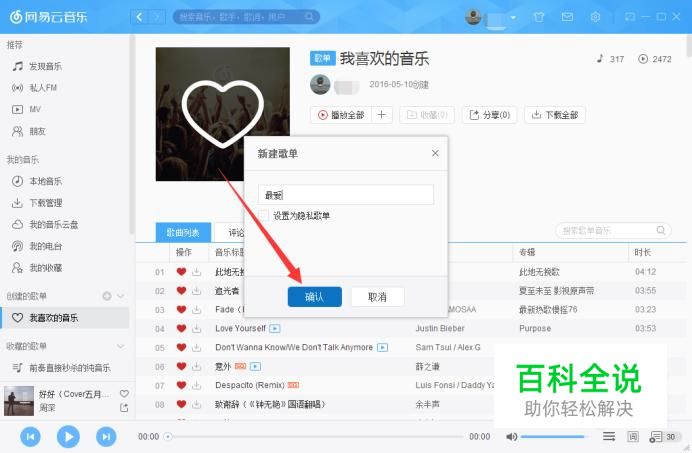This screenshot has width=692, height=453.
Task: Unlike song 03 Fade with its heart
Action: click(181, 310)
